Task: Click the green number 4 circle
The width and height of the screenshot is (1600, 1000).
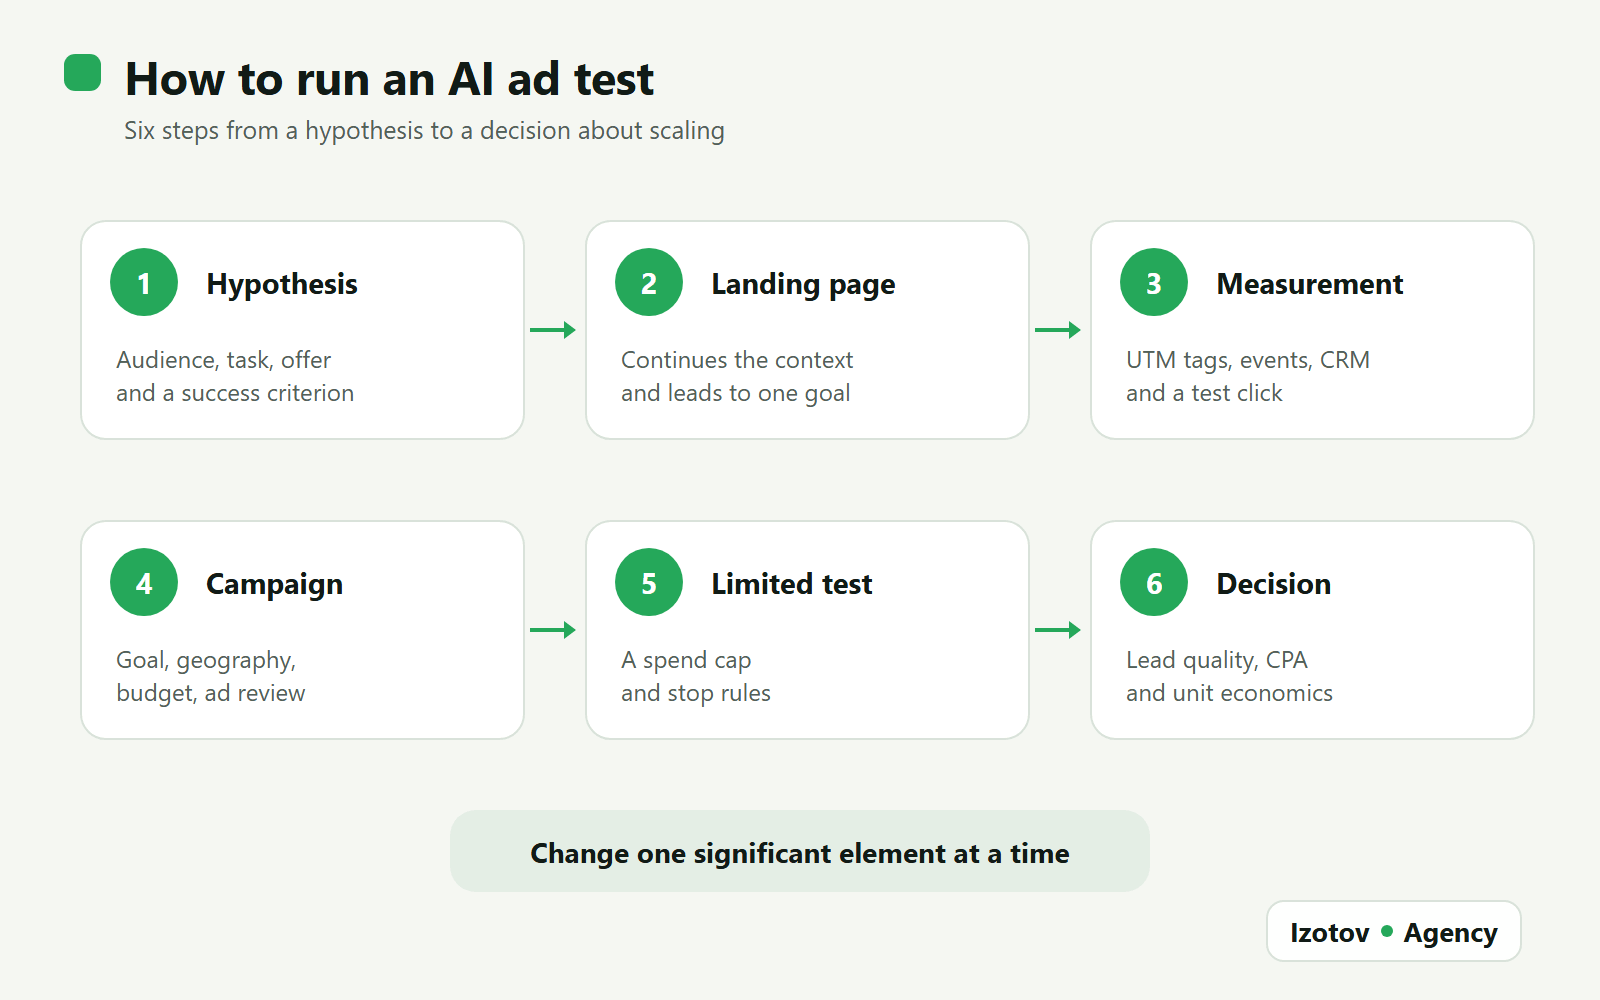Action: coord(144,582)
